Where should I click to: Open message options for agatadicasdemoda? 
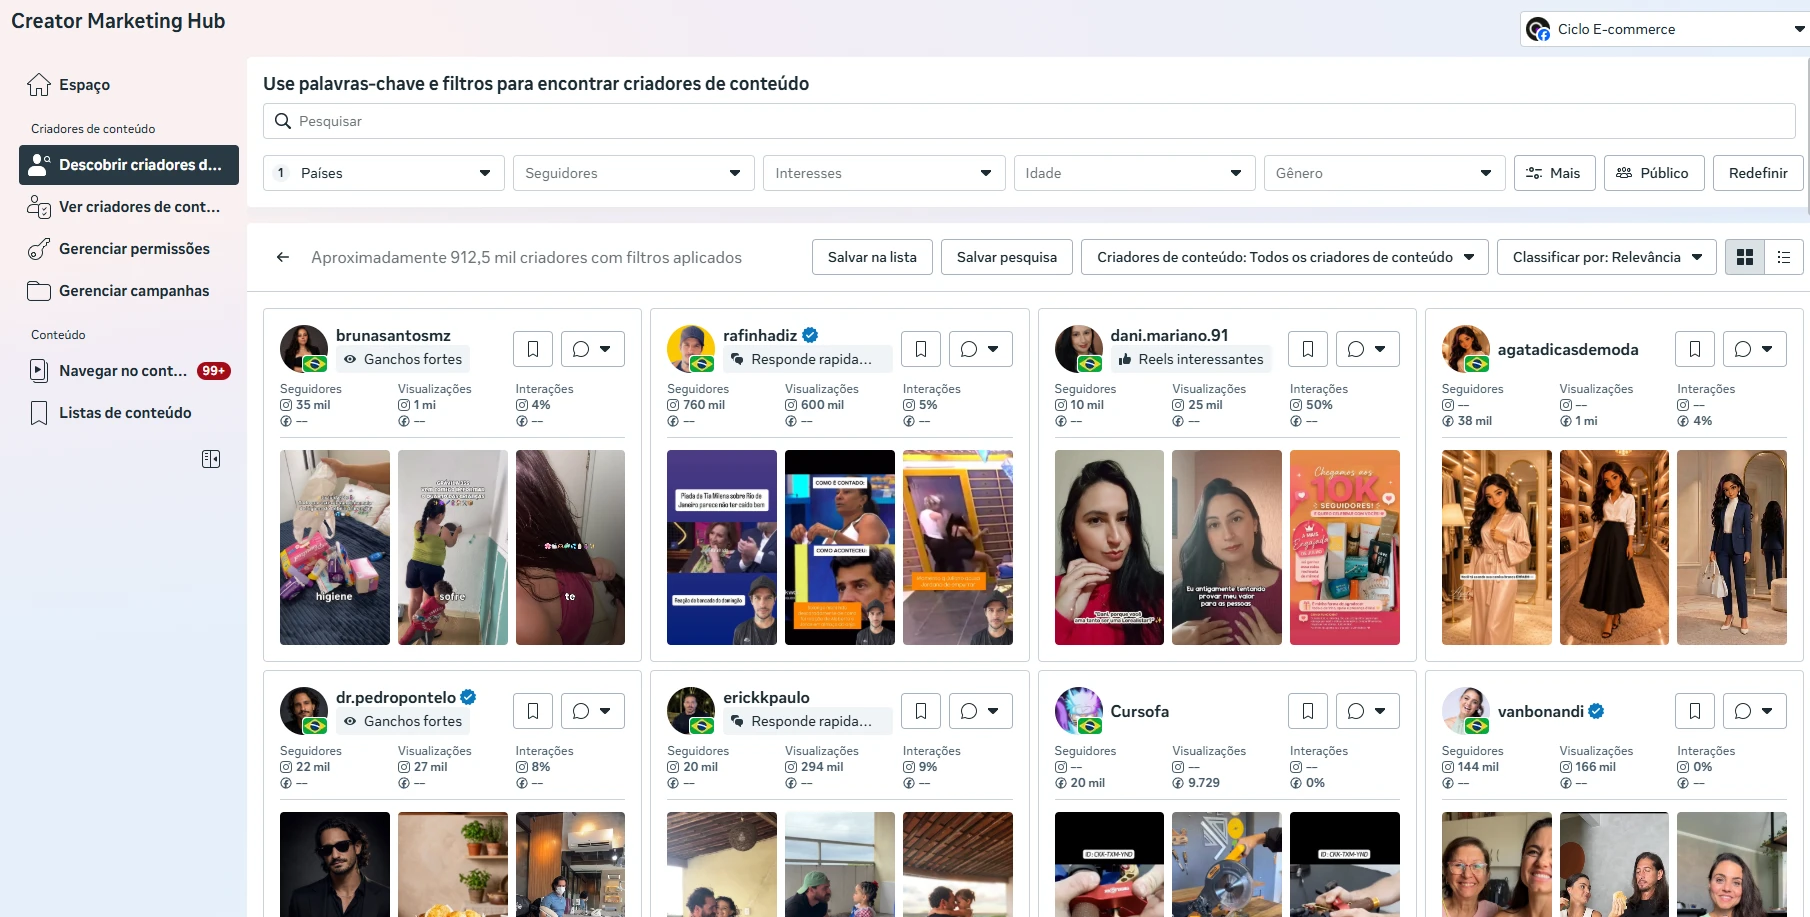pyautogui.click(x=1755, y=349)
